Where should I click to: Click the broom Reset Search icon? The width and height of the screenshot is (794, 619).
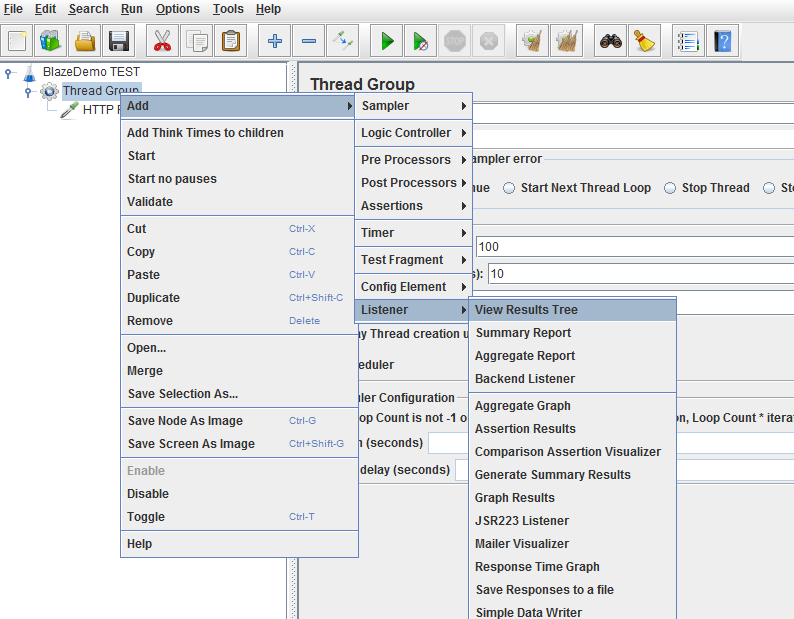pos(646,41)
